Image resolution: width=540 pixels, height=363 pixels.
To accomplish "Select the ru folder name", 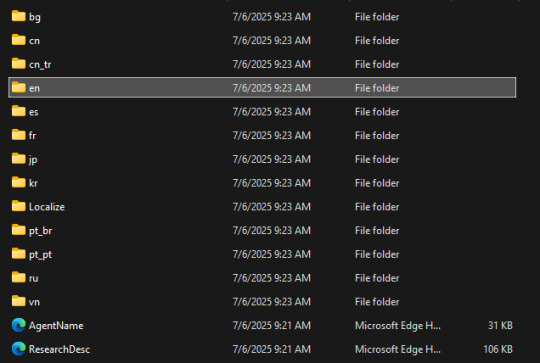I will pyautogui.click(x=34, y=278).
